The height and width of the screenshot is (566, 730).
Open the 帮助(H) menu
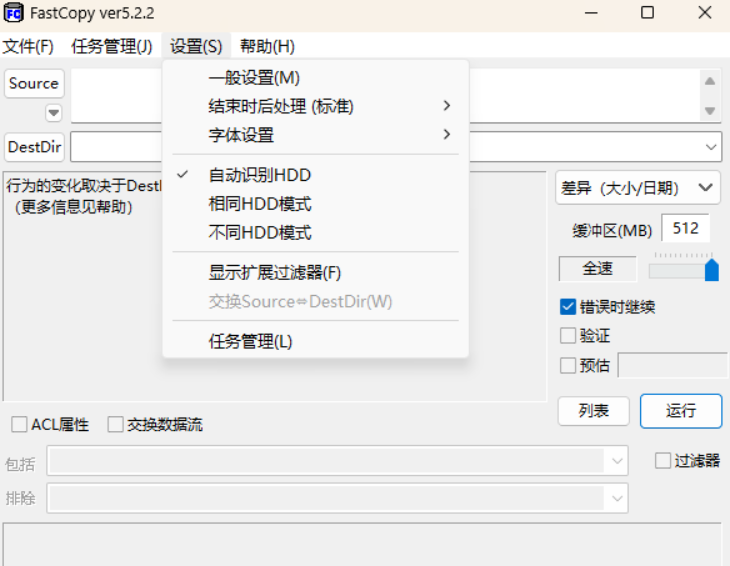267,46
